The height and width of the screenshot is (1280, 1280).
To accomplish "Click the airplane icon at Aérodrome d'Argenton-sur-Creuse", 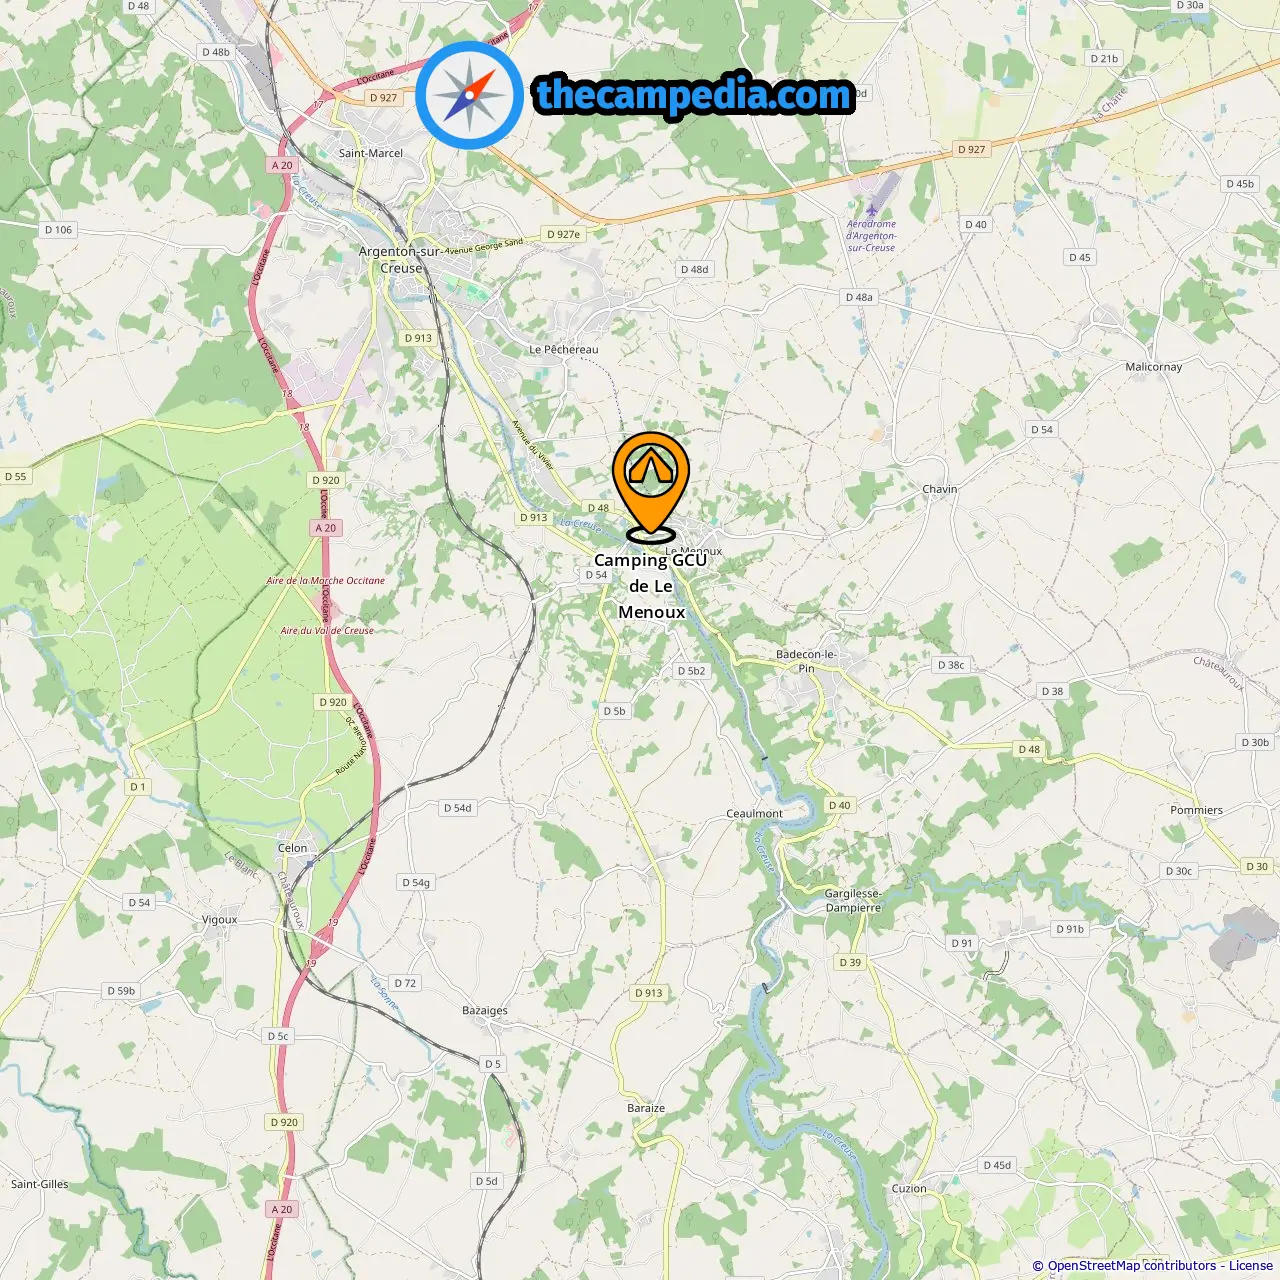I will [871, 210].
